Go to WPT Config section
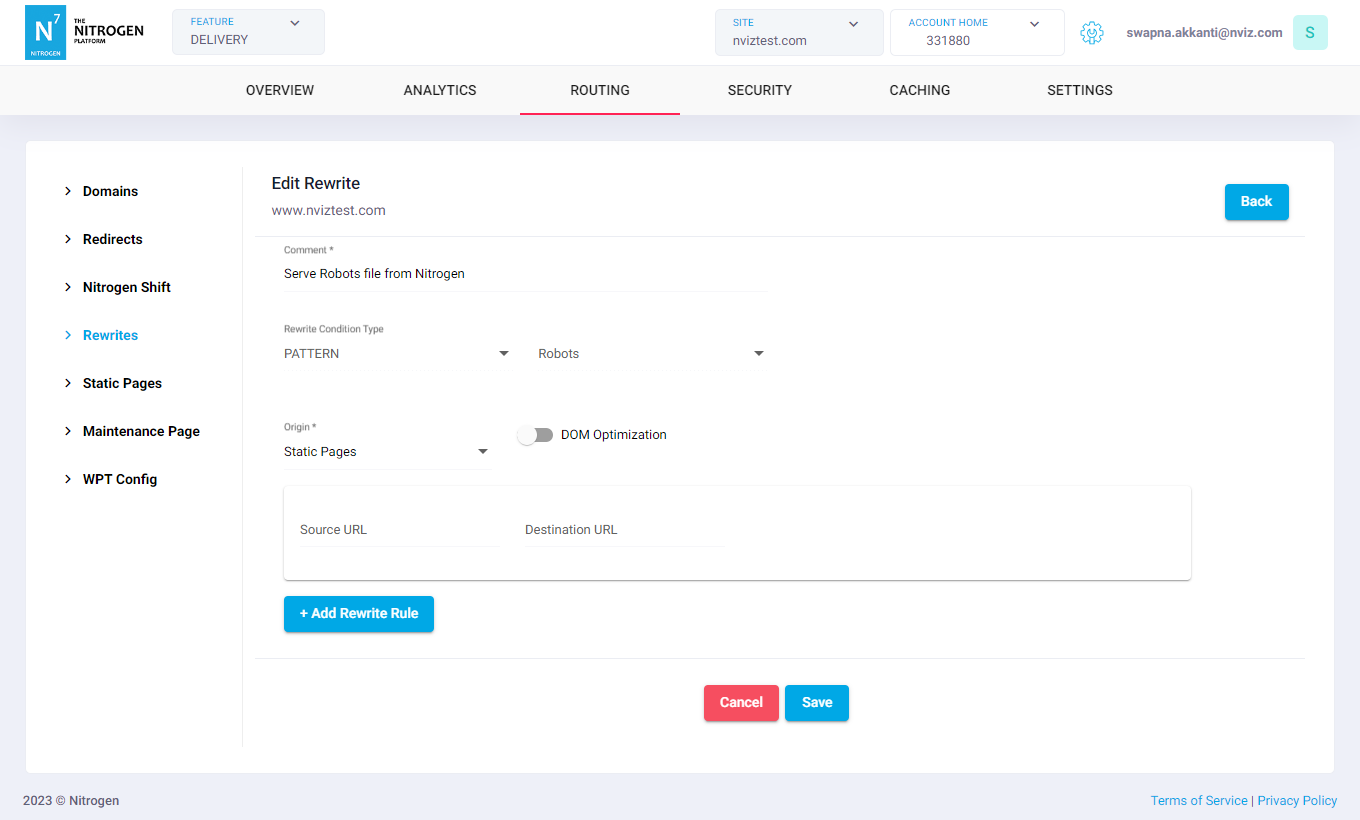 pos(119,479)
